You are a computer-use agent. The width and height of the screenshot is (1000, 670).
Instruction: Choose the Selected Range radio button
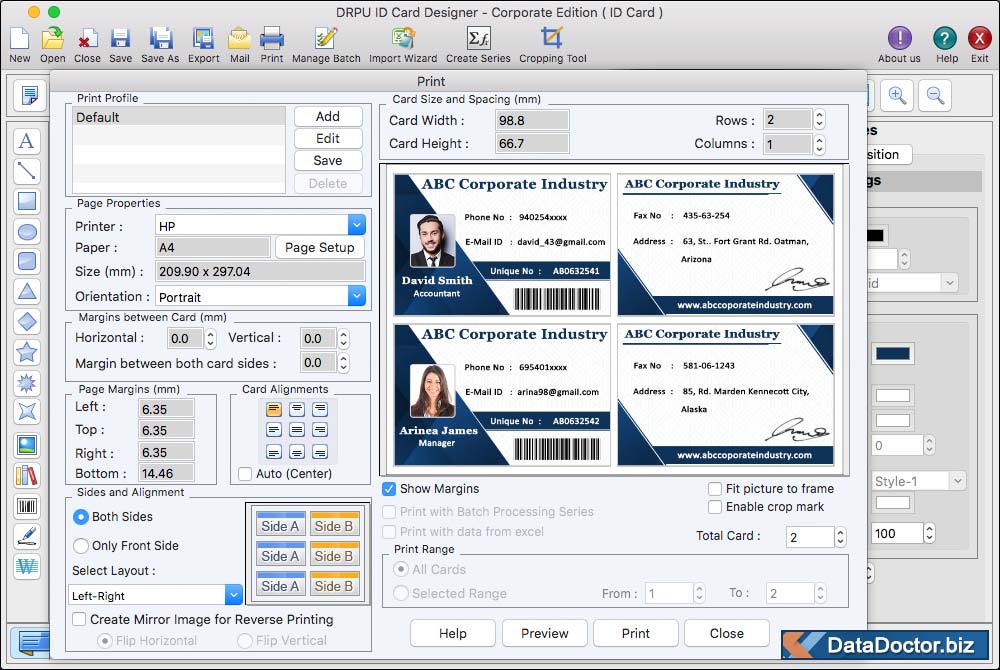401,593
